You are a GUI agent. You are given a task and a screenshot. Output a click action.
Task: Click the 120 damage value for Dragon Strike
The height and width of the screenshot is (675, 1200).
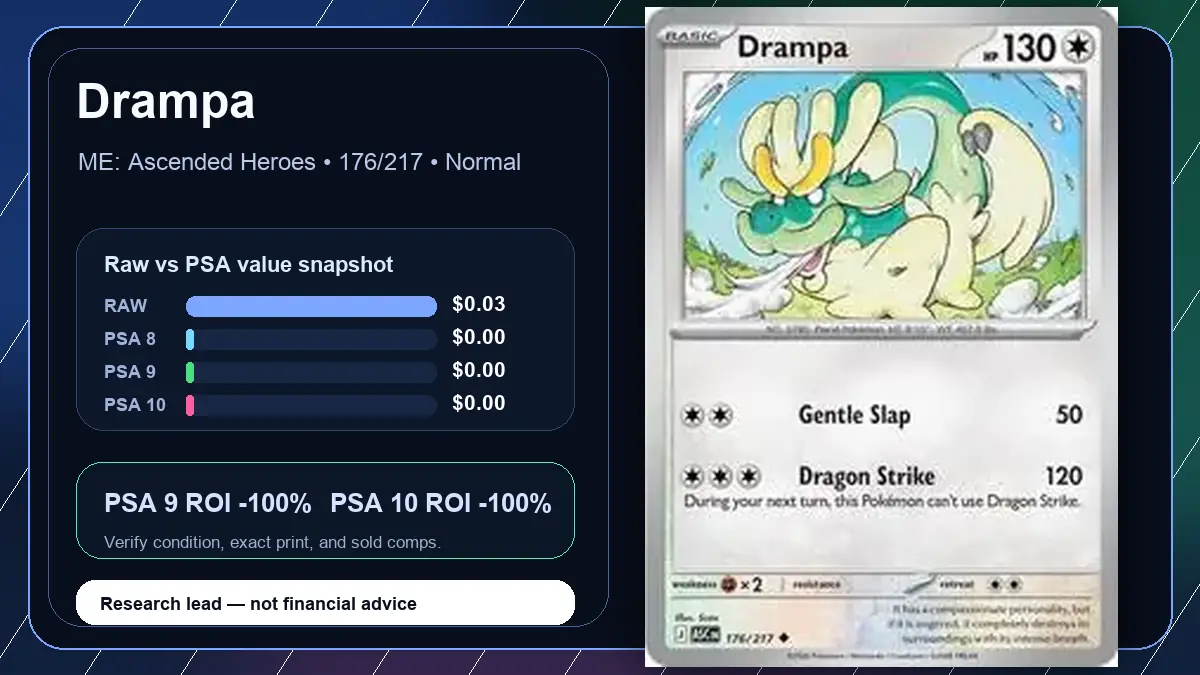[x=1063, y=475]
